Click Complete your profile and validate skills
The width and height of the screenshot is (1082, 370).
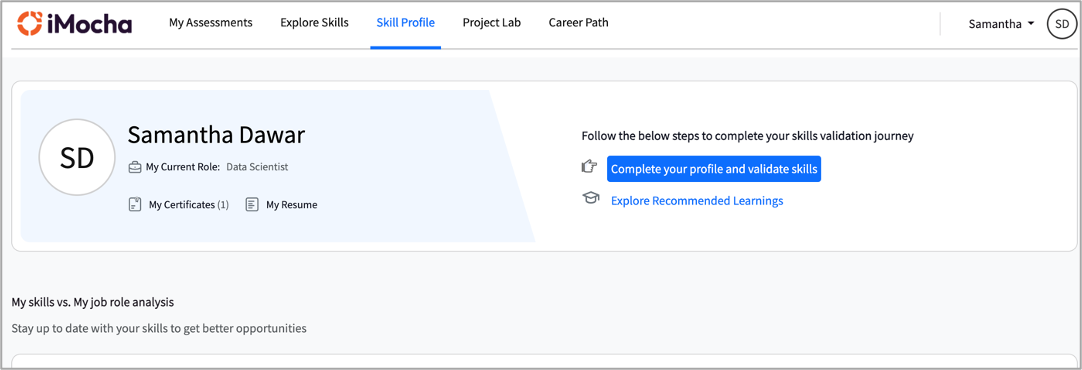[x=714, y=169]
